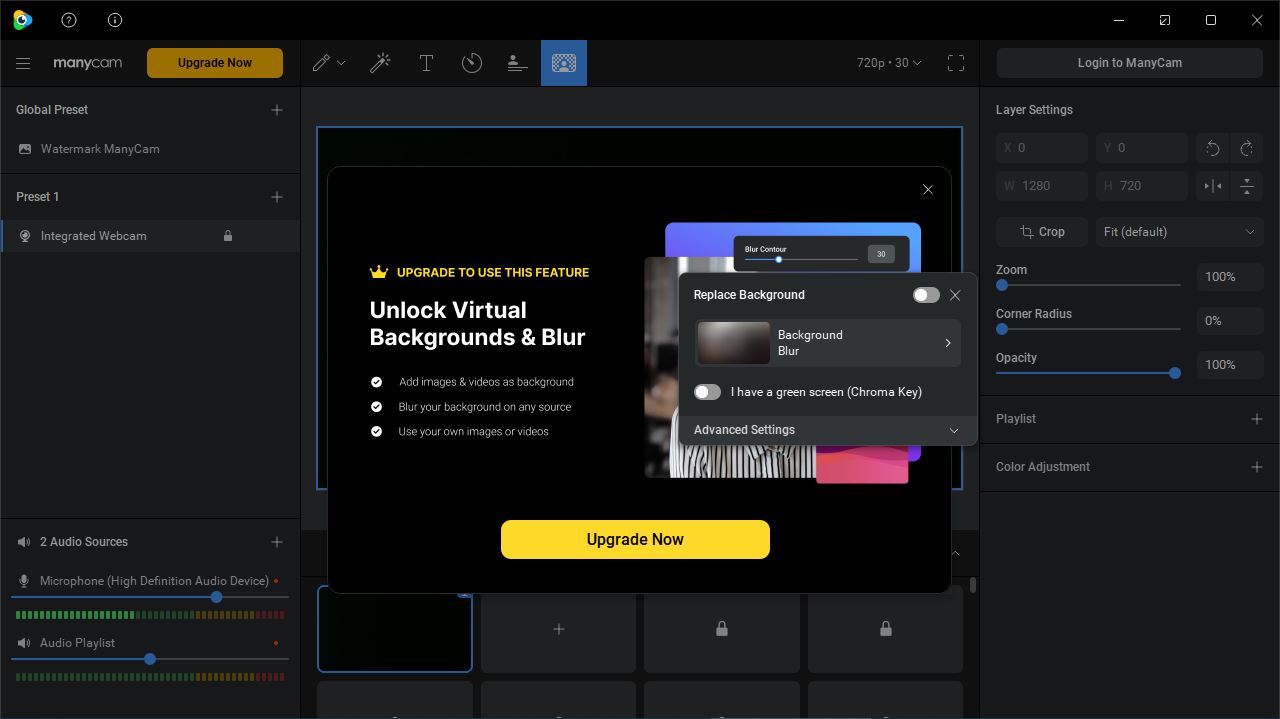This screenshot has width=1280, height=719.
Task: Click the ManyCam colorful app logo
Action: (22, 20)
